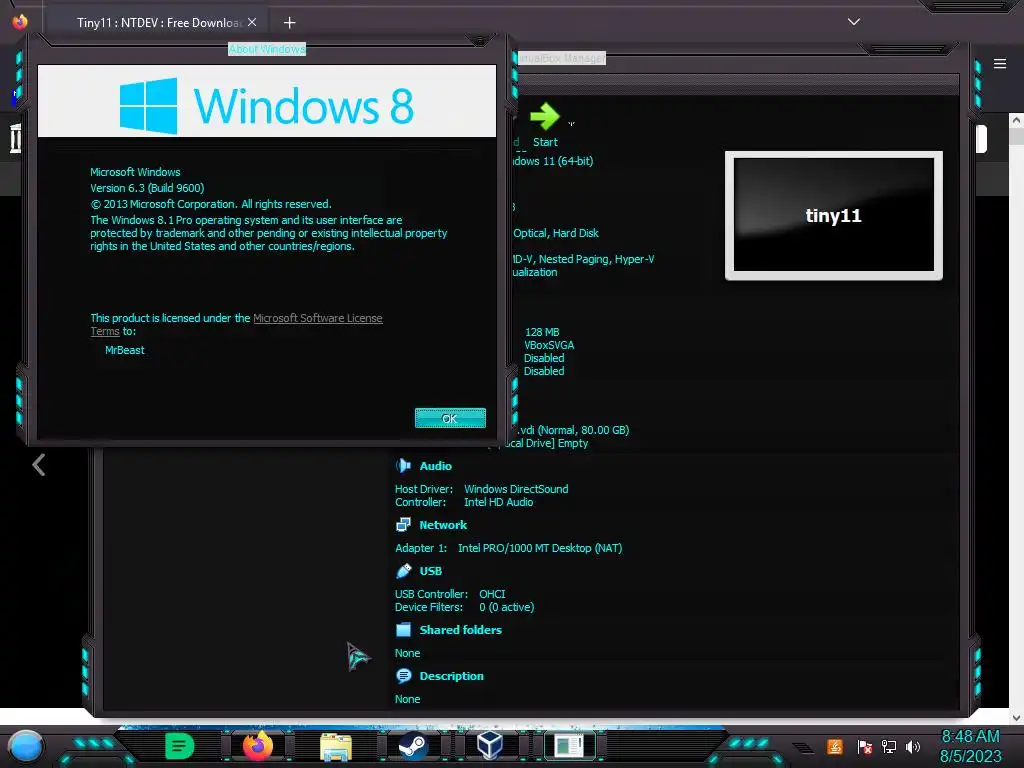Viewport: 1024px width, 768px height.
Task: Open the Start orb on the taskbar
Action: [26, 746]
